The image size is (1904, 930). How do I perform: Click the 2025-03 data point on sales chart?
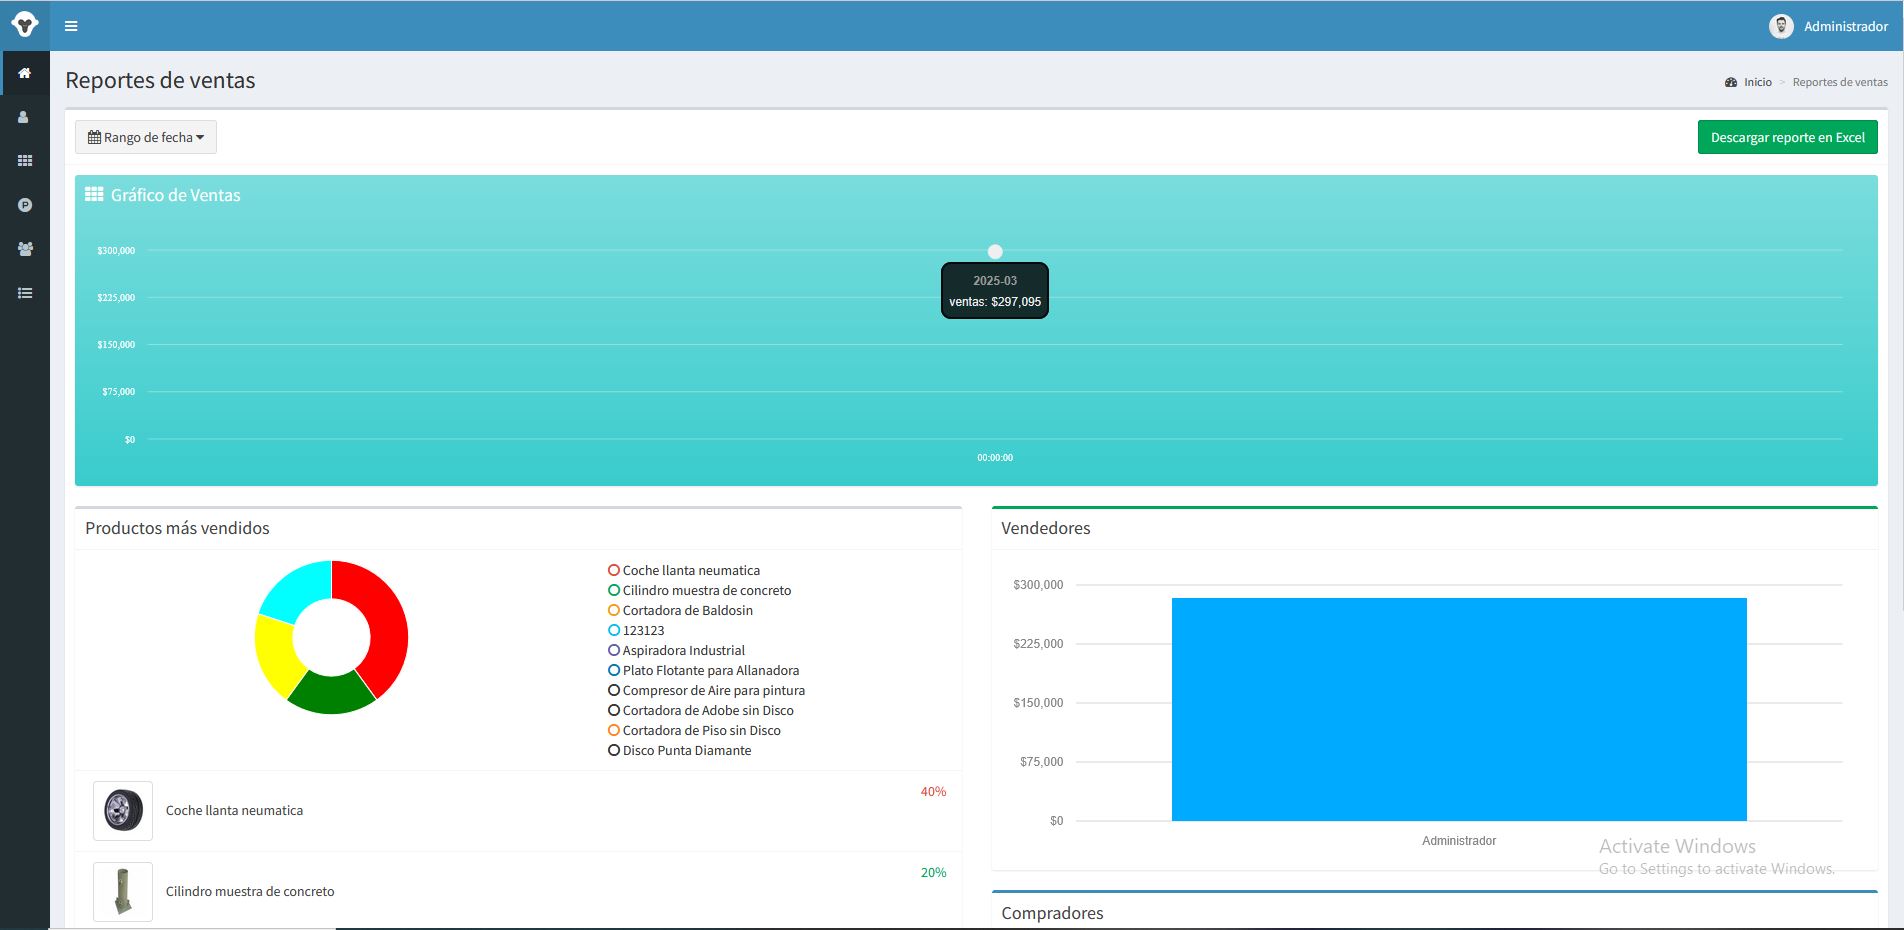click(995, 251)
